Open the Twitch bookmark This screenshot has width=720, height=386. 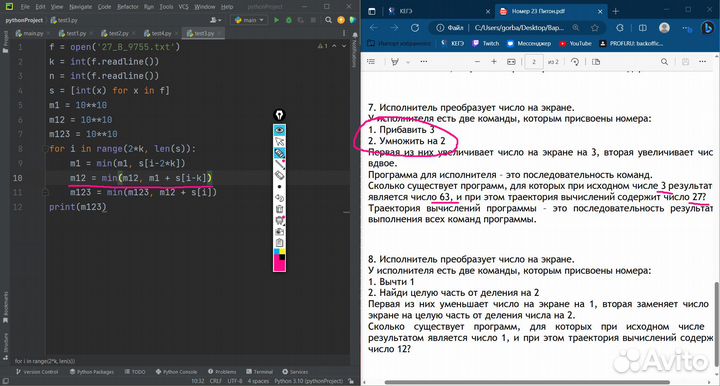pos(486,44)
